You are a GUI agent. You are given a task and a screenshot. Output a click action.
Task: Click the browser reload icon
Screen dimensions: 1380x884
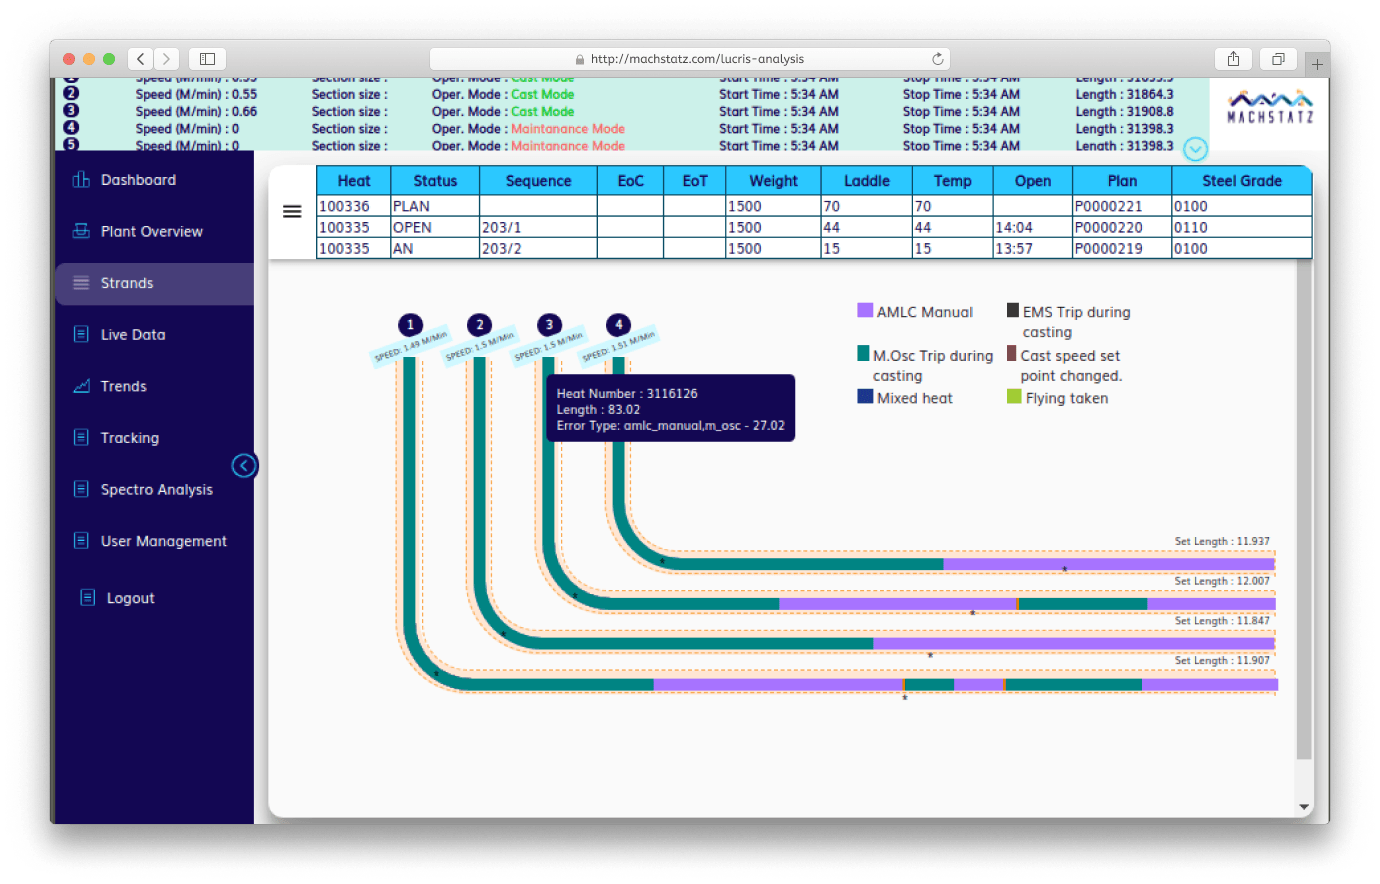click(937, 59)
